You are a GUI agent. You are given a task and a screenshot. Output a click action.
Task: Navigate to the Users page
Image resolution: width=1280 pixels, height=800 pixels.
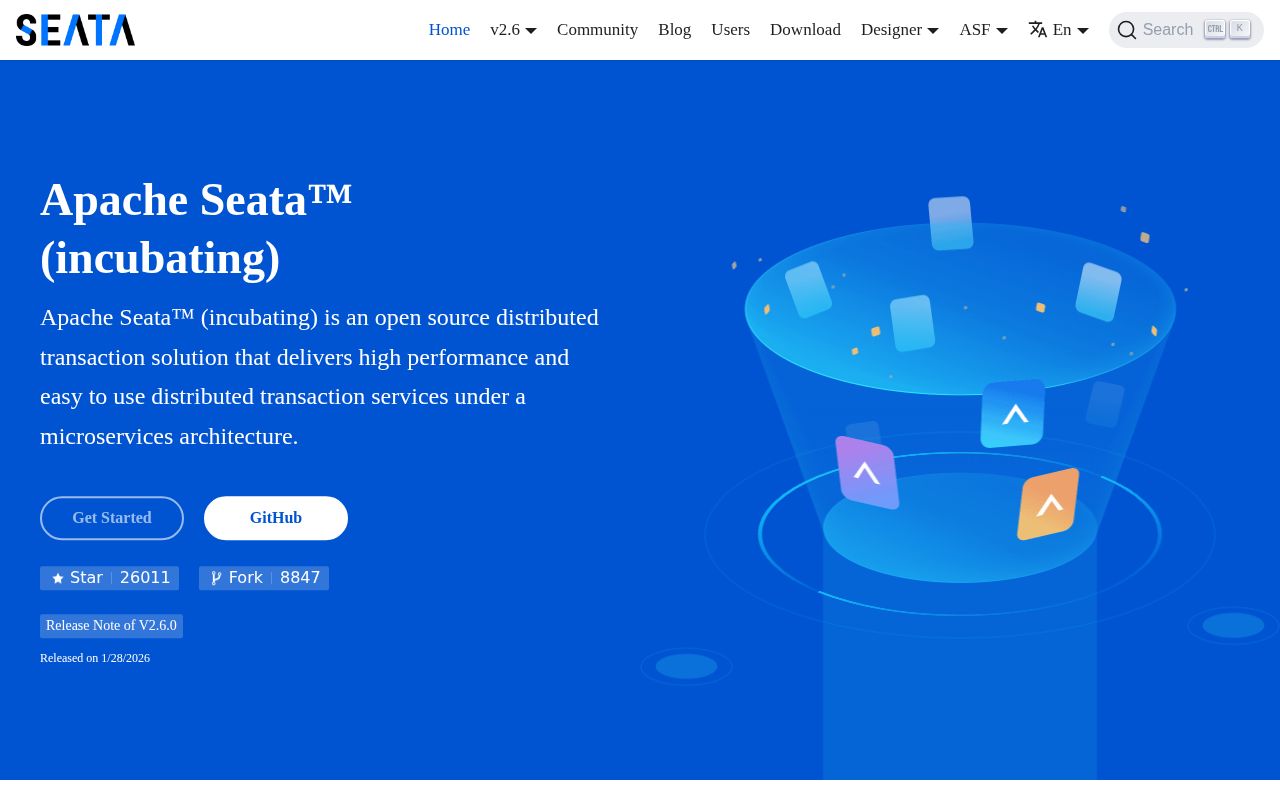point(730,30)
